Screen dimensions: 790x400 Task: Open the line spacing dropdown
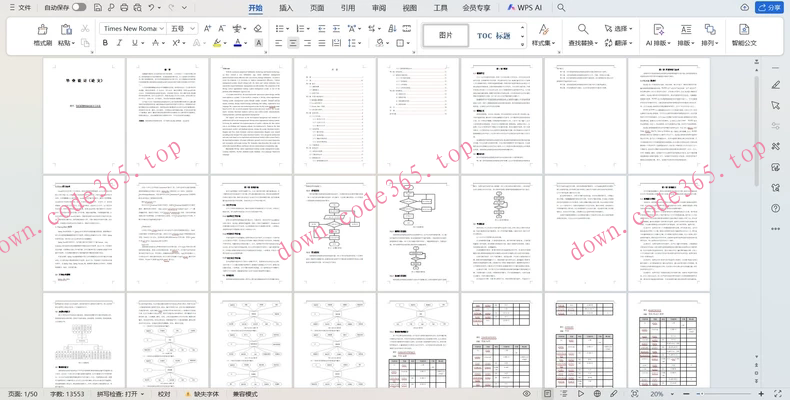[359, 43]
